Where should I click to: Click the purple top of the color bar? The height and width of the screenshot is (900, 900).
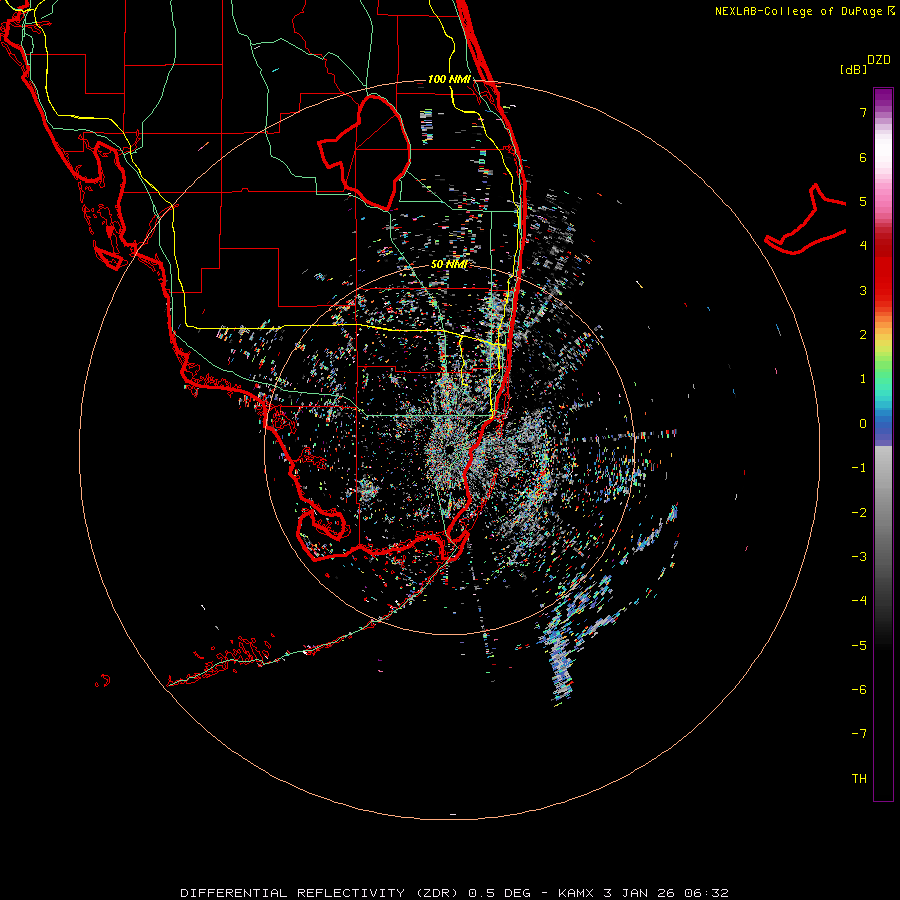tap(883, 98)
